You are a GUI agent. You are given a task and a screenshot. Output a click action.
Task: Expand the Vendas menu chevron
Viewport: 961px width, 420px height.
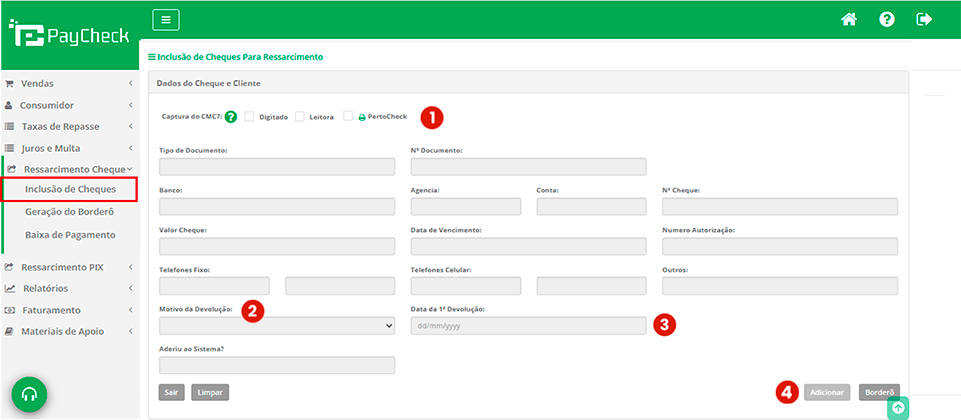[131, 83]
